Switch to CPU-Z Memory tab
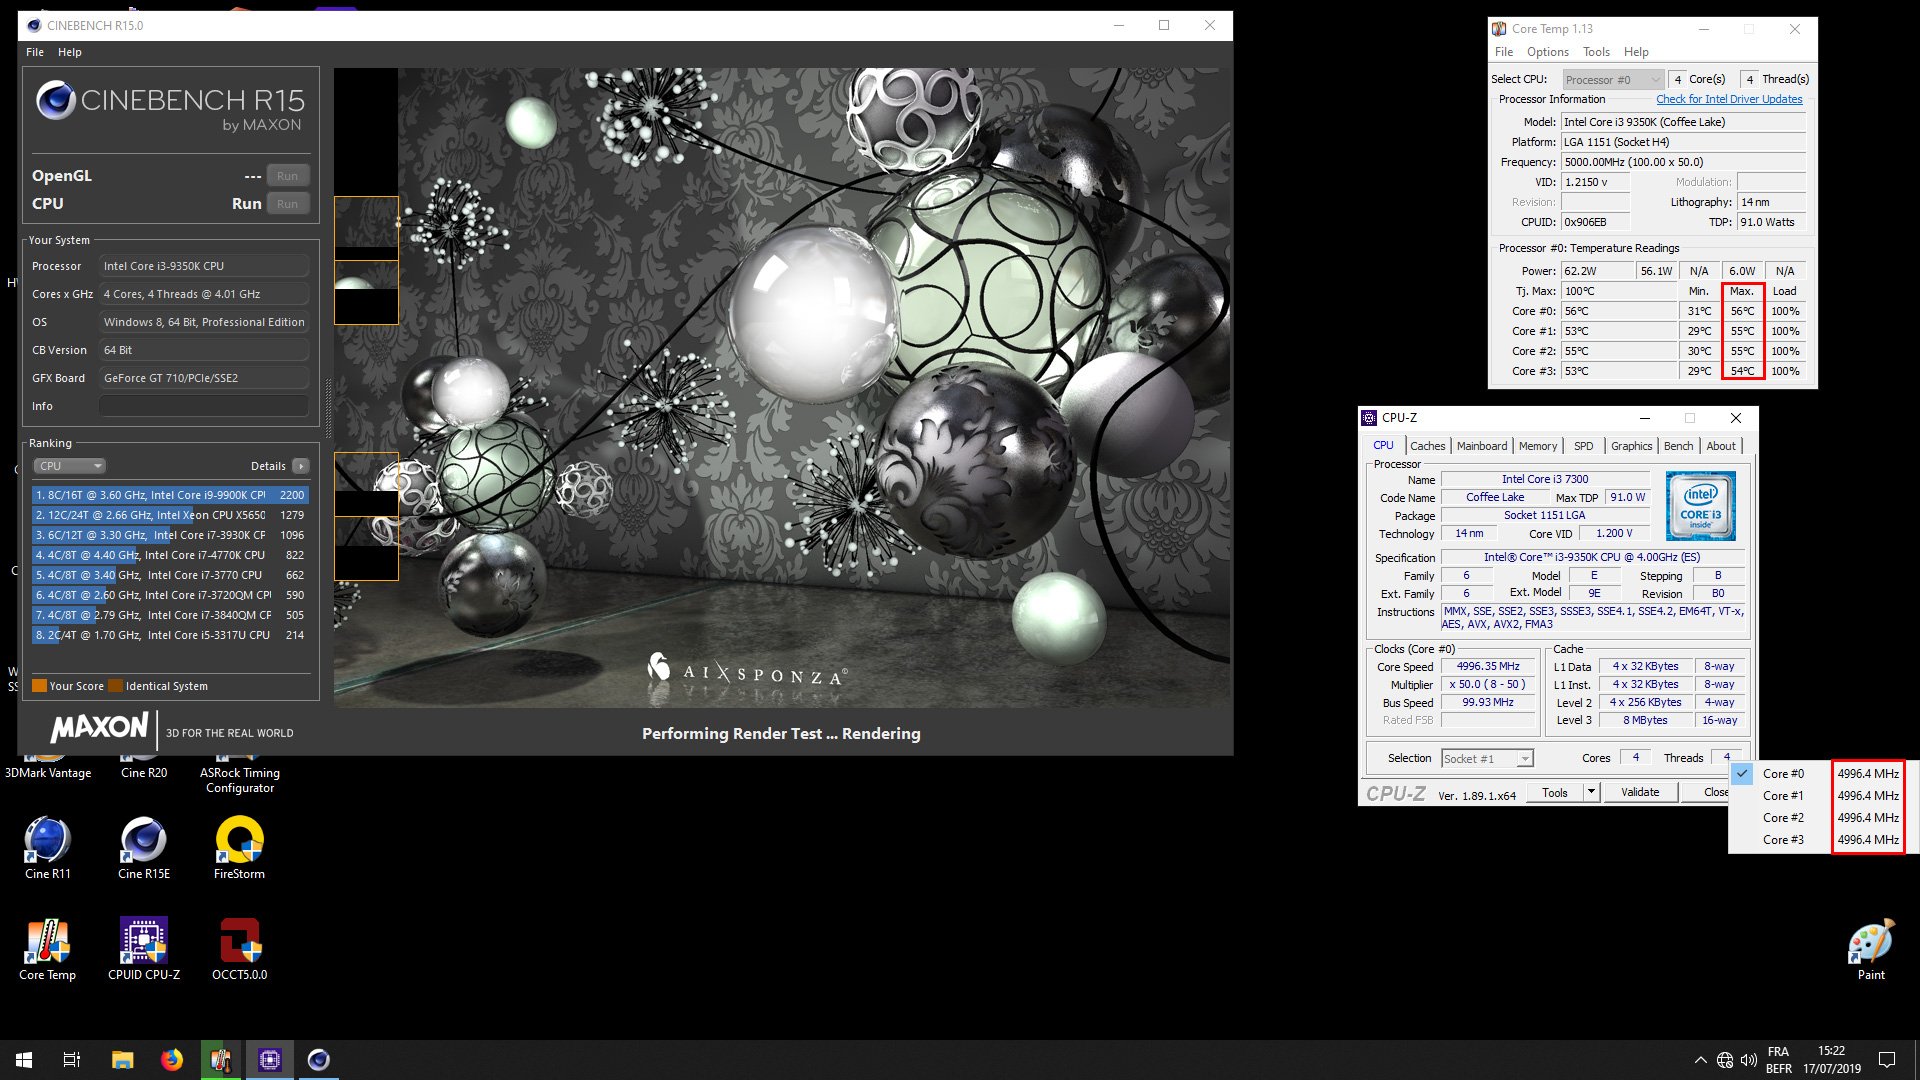 [x=1537, y=446]
